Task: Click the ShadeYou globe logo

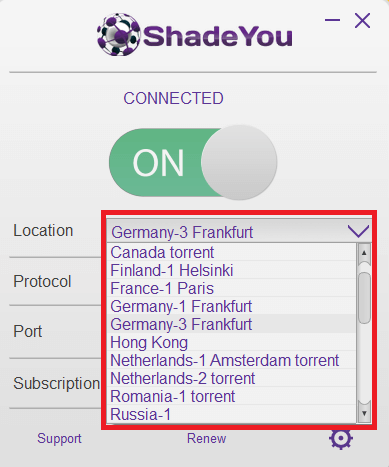Action: (119, 35)
